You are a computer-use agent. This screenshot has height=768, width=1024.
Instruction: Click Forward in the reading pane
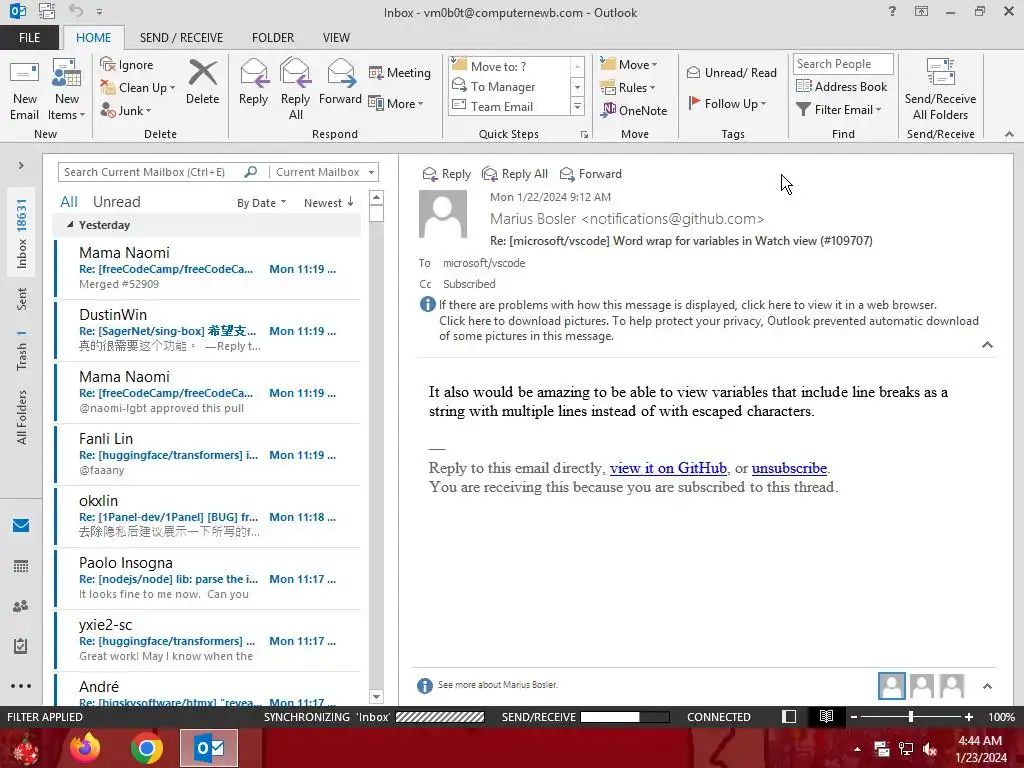[591, 174]
